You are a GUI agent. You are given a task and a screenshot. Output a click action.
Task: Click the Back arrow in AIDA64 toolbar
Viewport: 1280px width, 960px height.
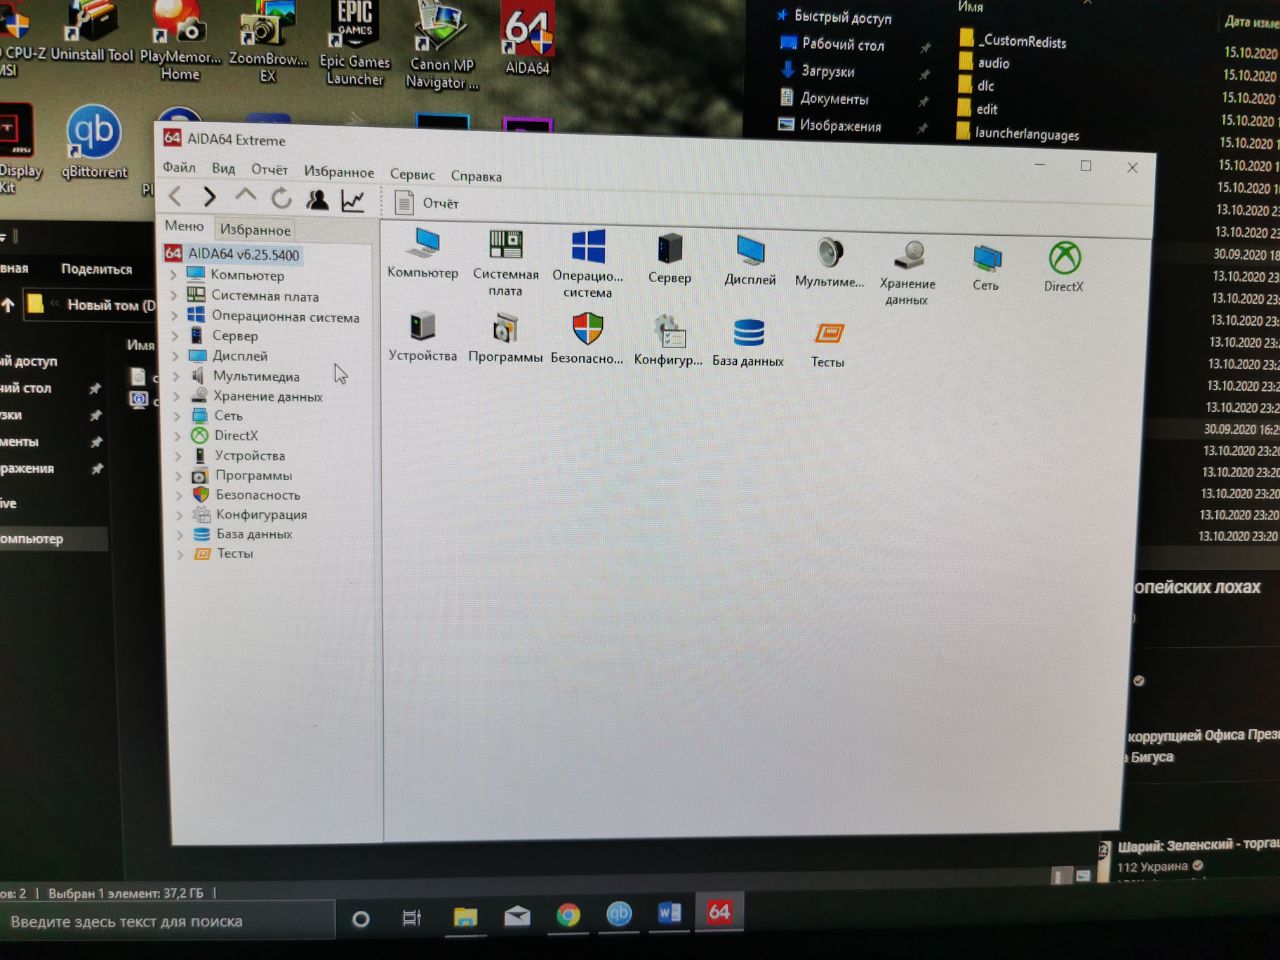[x=175, y=196]
